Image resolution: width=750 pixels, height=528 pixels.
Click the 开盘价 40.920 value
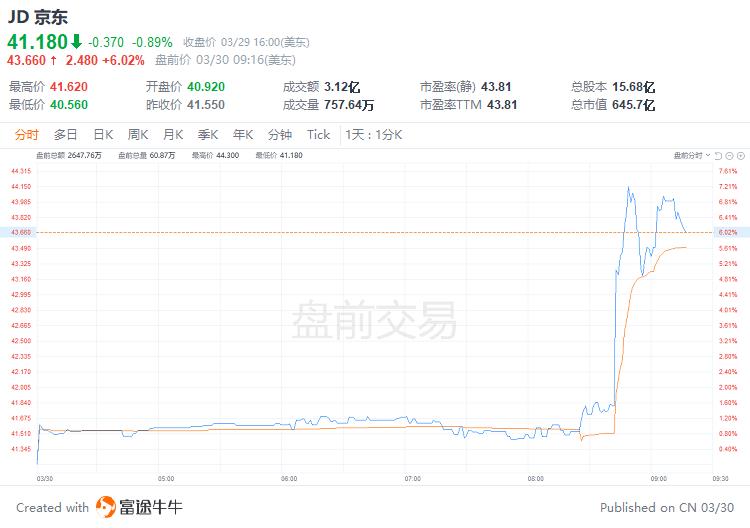pos(206,87)
